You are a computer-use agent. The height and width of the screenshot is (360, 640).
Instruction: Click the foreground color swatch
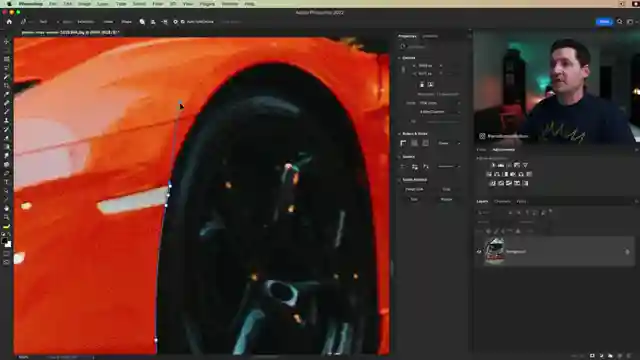pyautogui.click(x=4, y=241)
